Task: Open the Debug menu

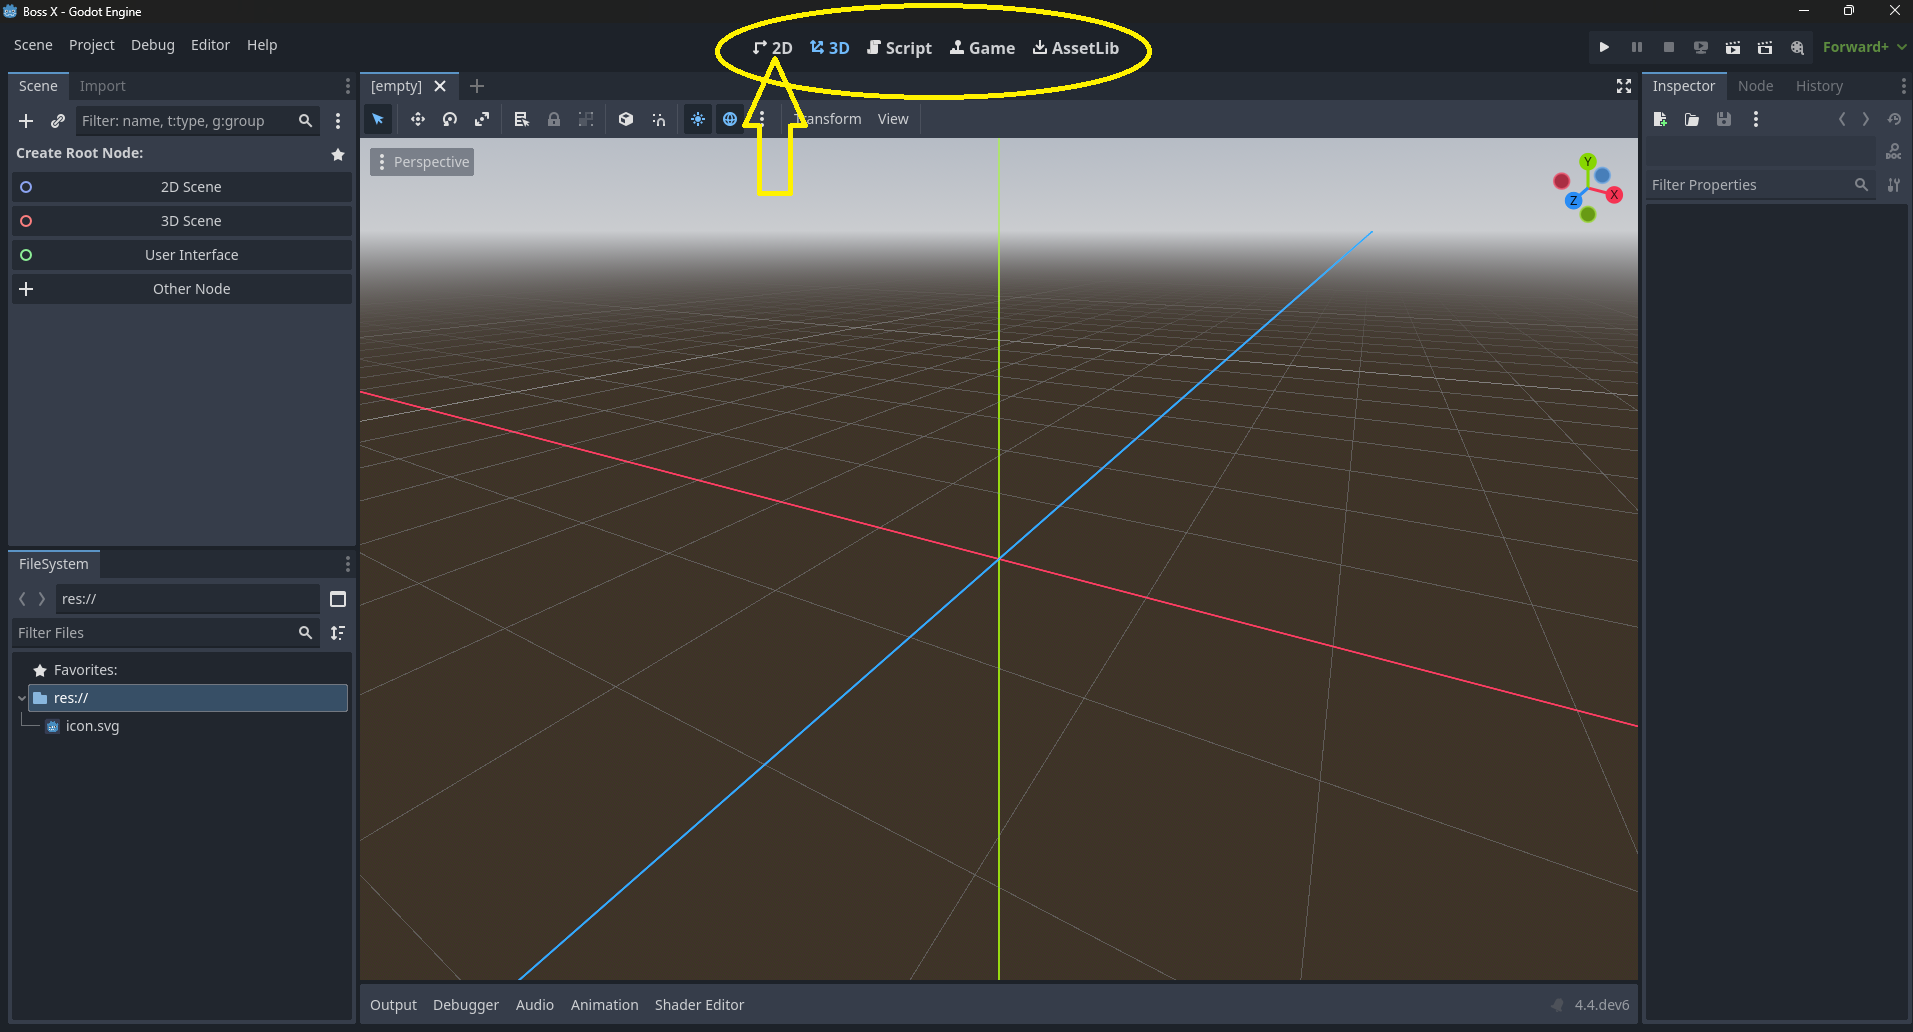Action: coord(153,45)
